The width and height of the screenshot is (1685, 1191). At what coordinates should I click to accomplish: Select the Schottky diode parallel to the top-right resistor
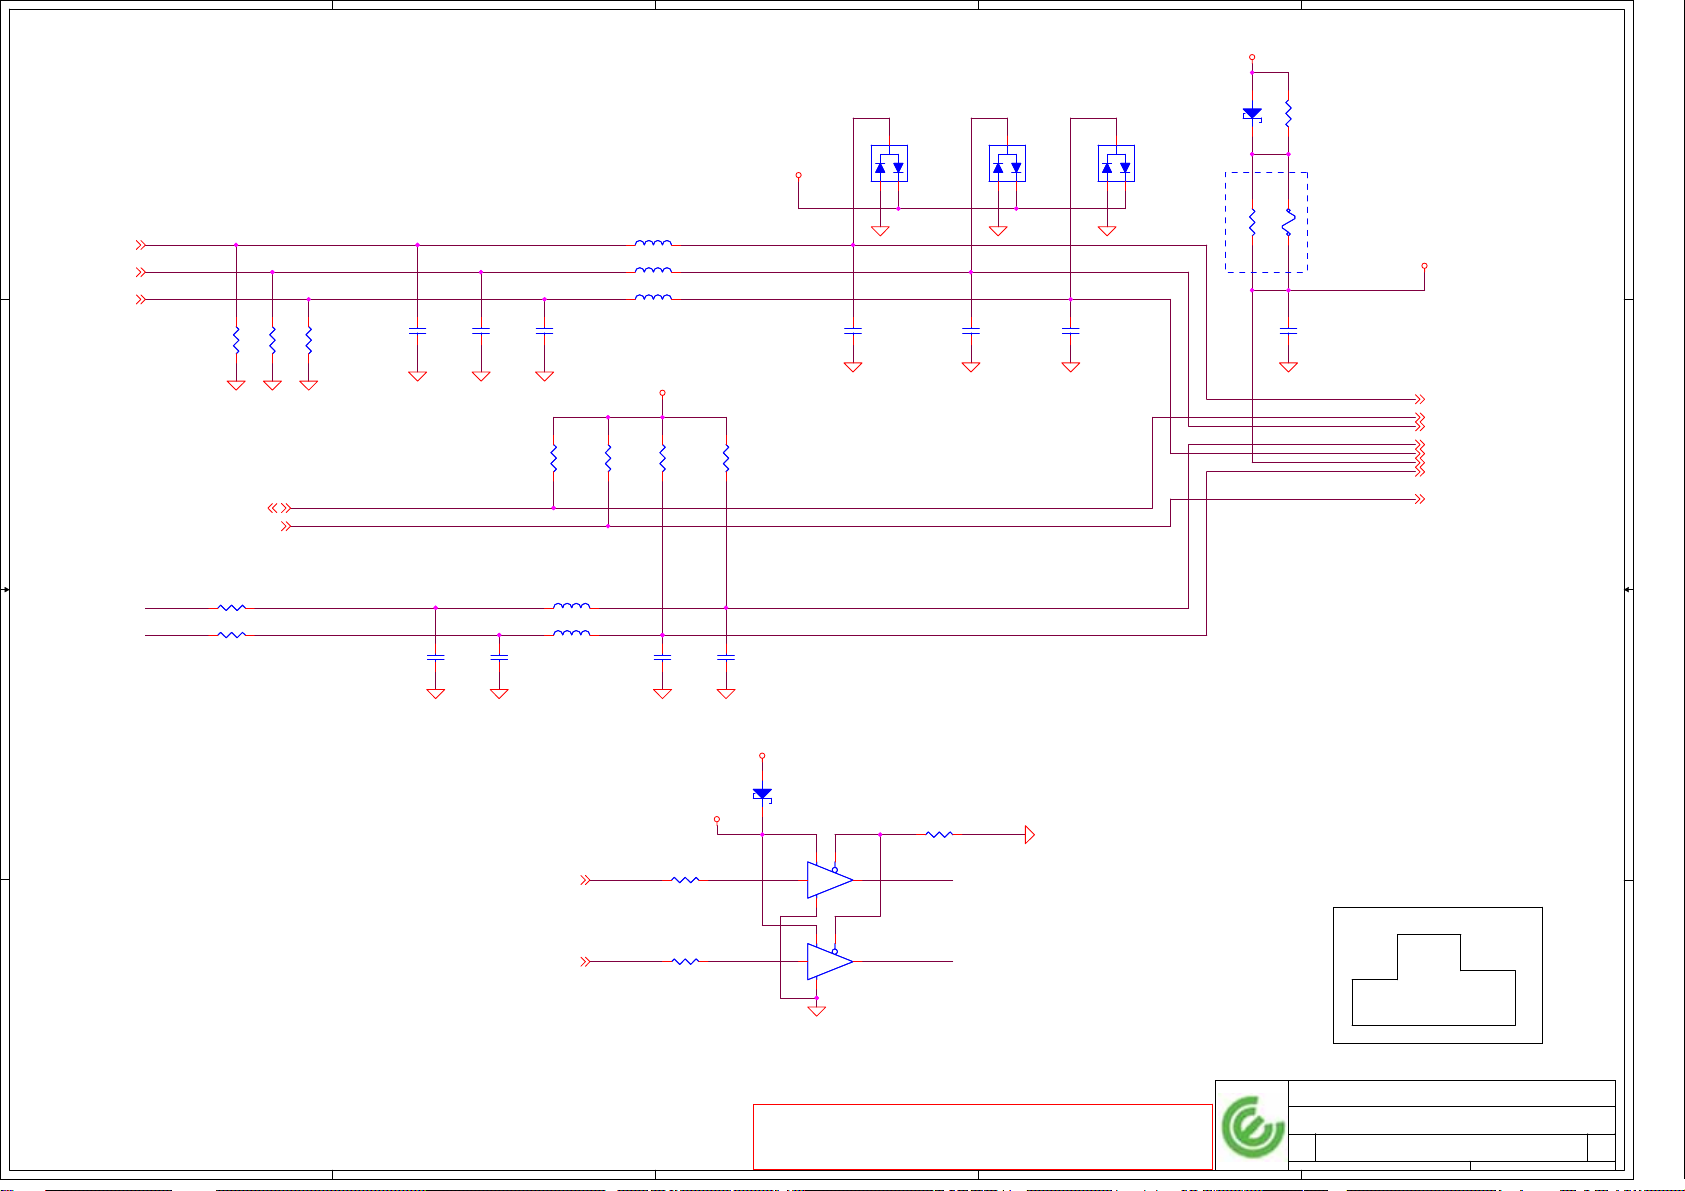tap(1252, 115)
